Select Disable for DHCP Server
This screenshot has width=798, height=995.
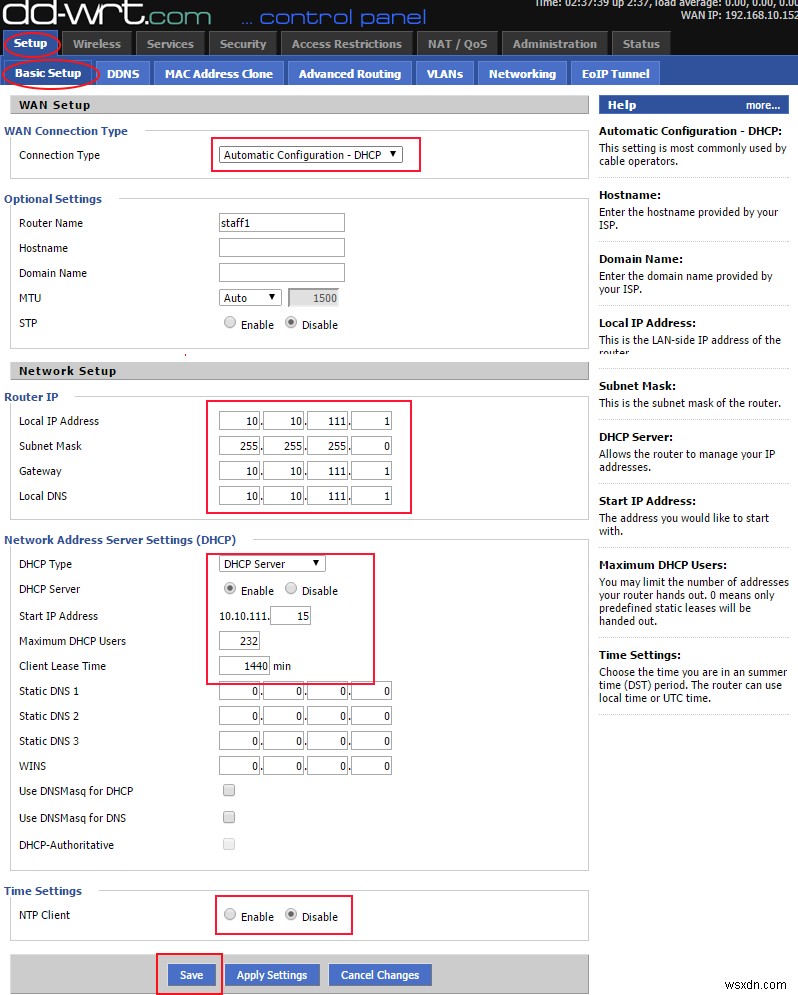(x=291, y=588)
